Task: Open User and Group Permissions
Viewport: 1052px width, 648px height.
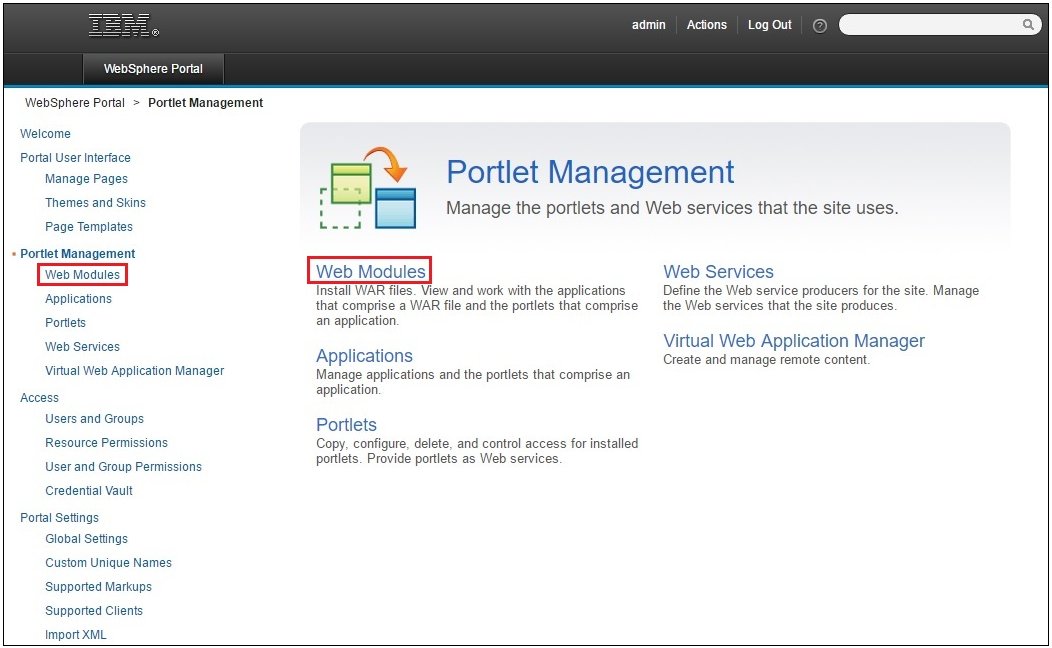Action: click(x=123, y=467)
